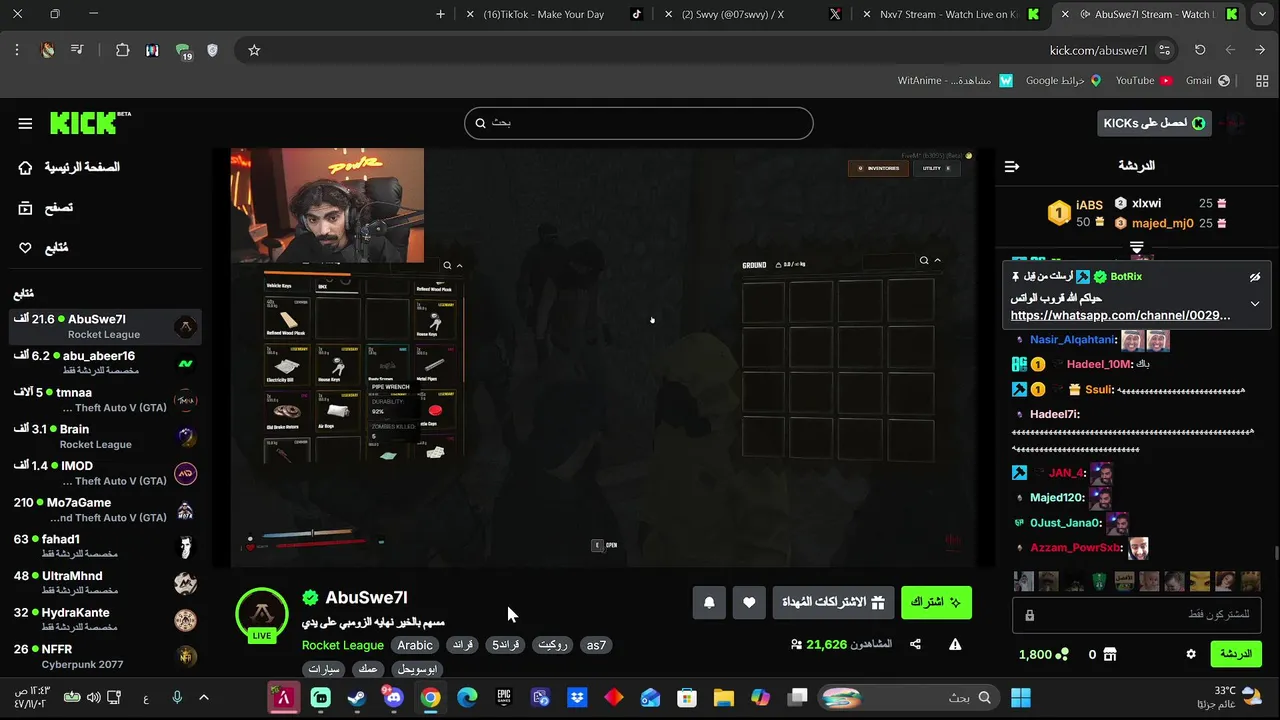Screen dimensions: 1280x720
Task: Open Discord from the taskbar
Action: tap(393, 698)
